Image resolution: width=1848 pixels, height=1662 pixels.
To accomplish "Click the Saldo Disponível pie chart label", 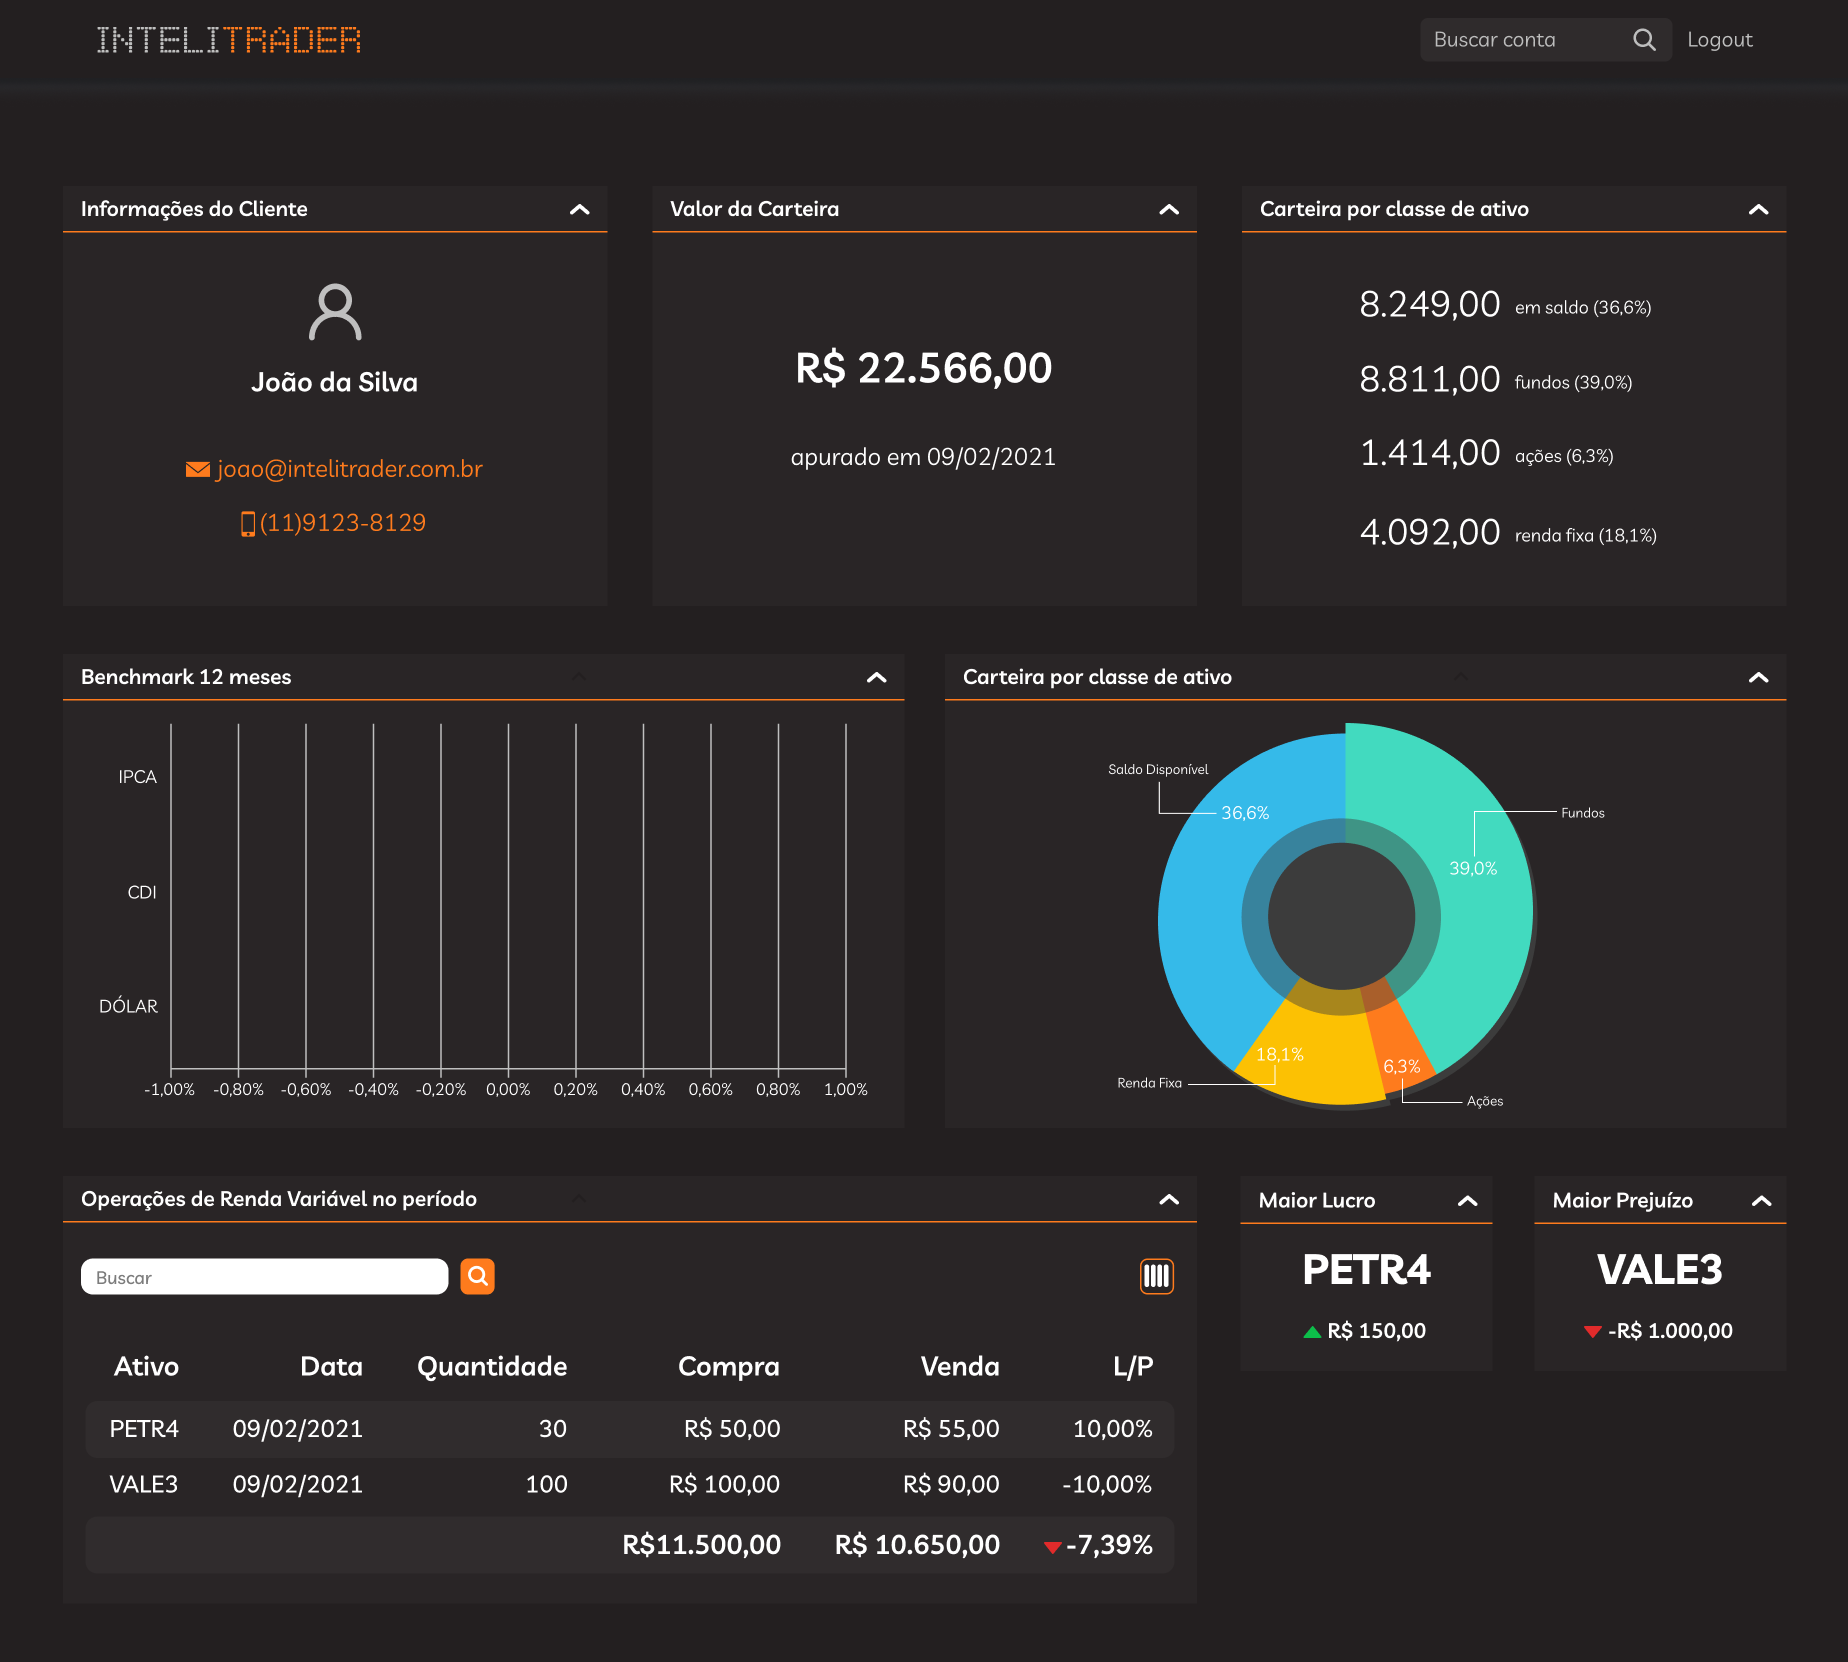I will (x=1158, y=769).
